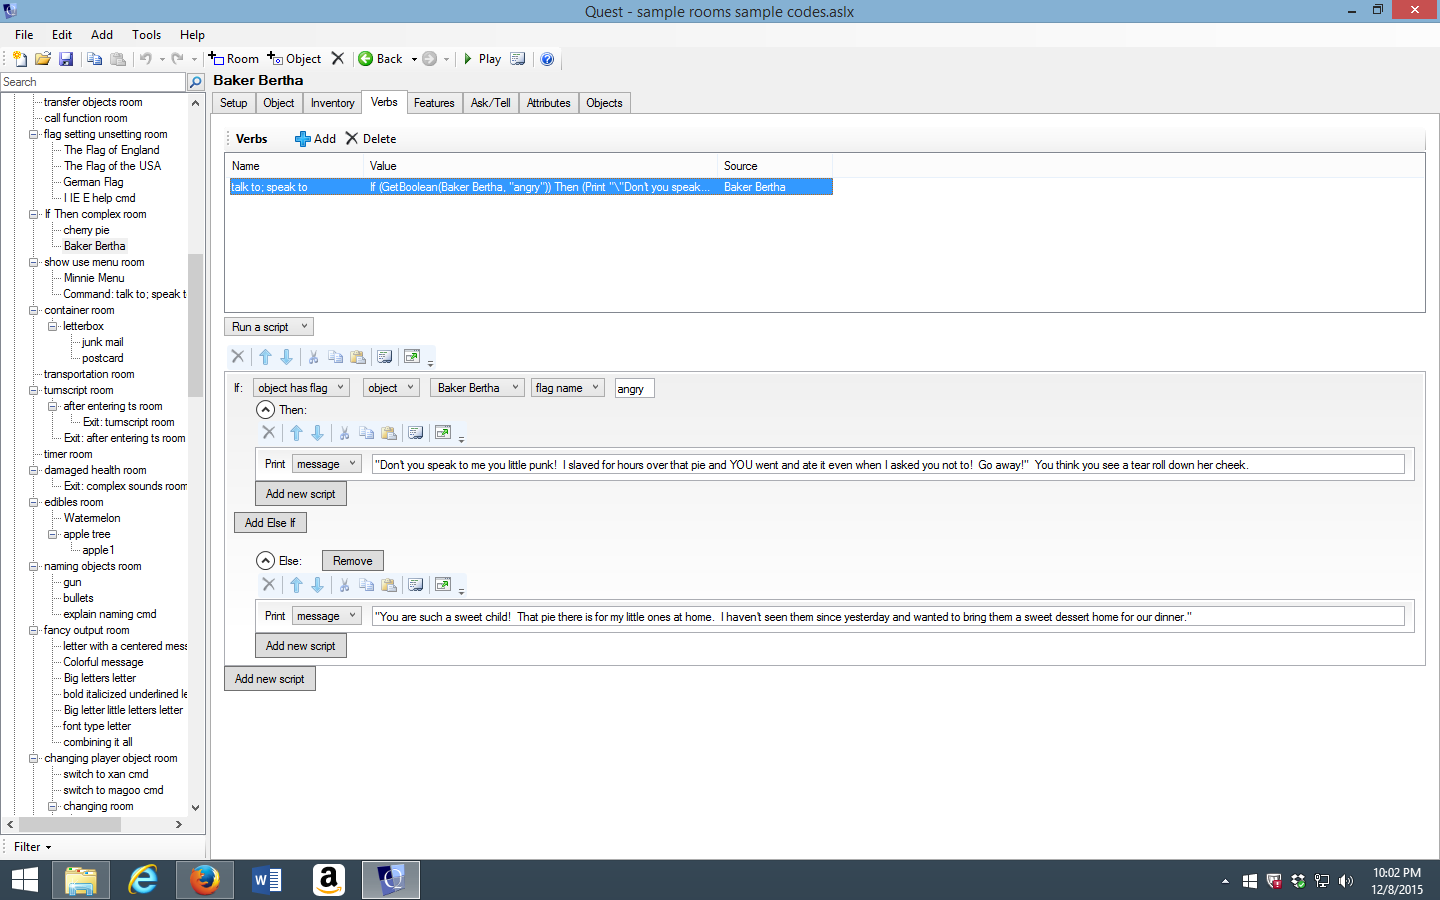Click the 'angry' flag name input field
The image size is (1440, 900).
634,389
